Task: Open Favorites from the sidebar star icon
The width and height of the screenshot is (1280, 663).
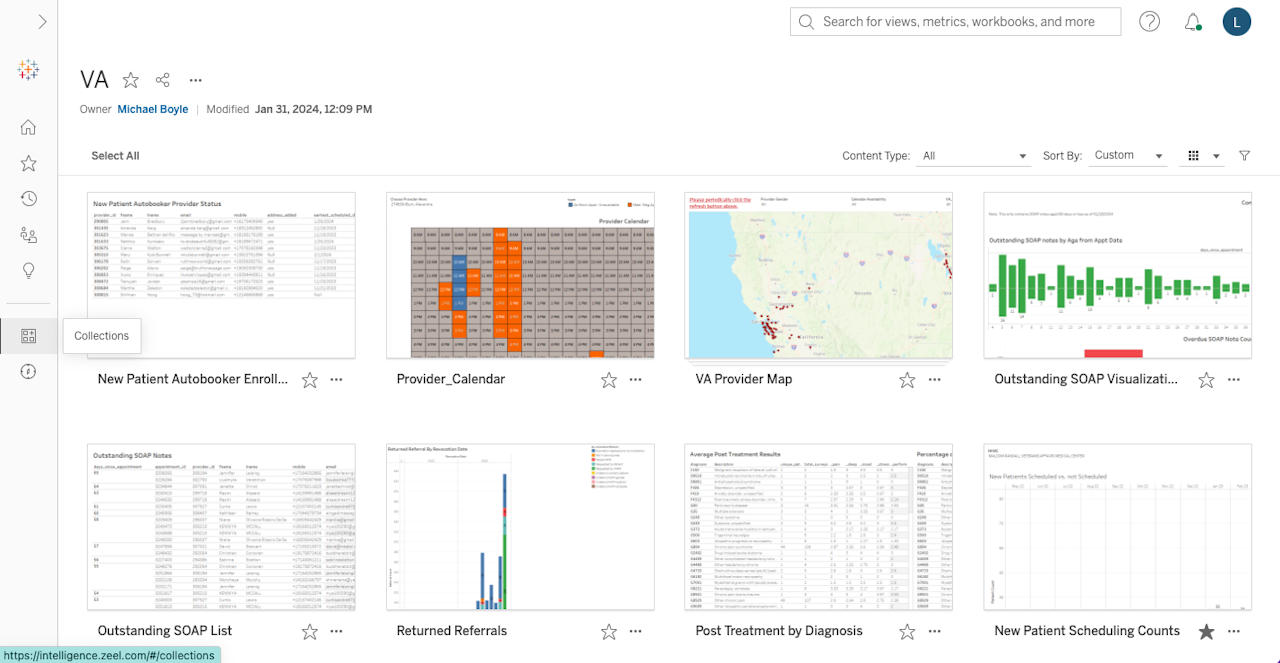Action: click(x=28, y=163)
